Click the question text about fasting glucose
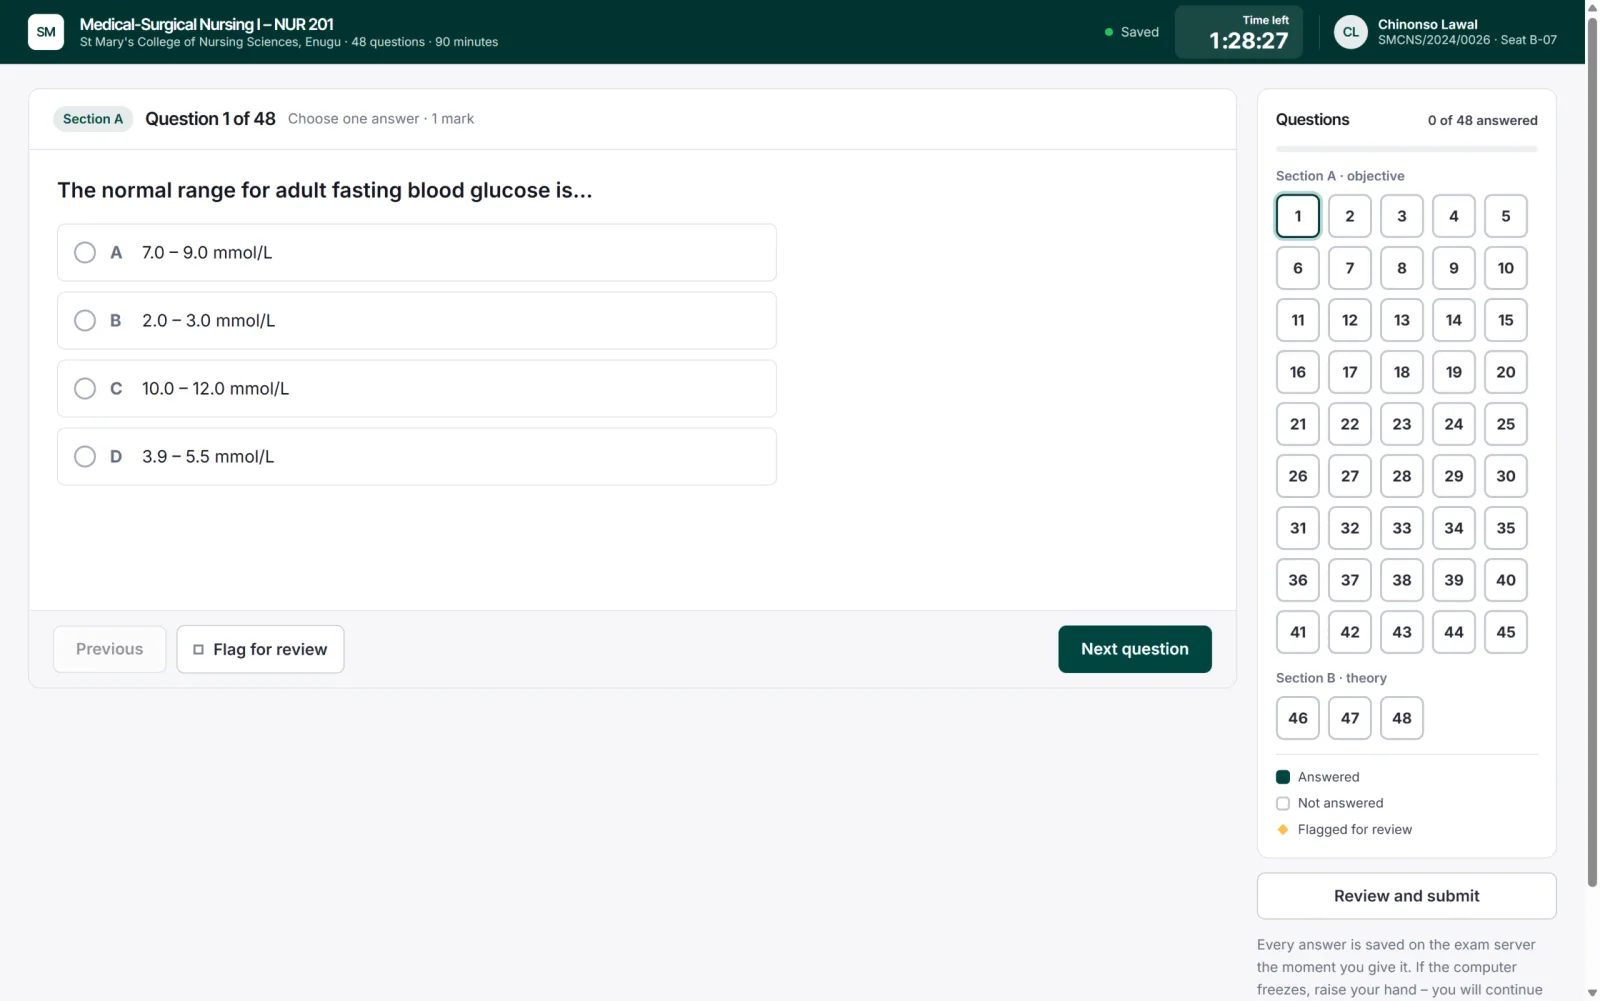 [x=325, y=190]
